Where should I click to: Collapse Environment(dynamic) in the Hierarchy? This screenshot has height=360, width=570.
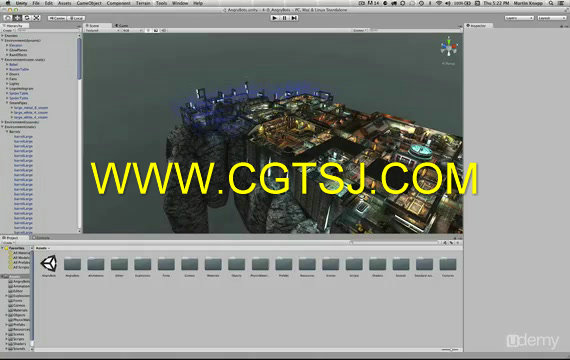tap(3, 40)
